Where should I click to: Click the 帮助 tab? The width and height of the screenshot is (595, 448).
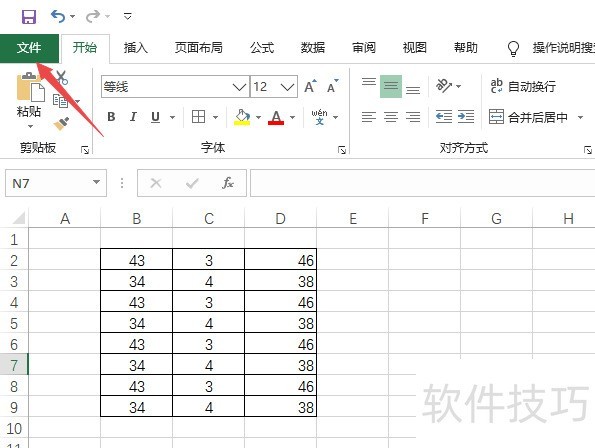[x=465, y=48]
